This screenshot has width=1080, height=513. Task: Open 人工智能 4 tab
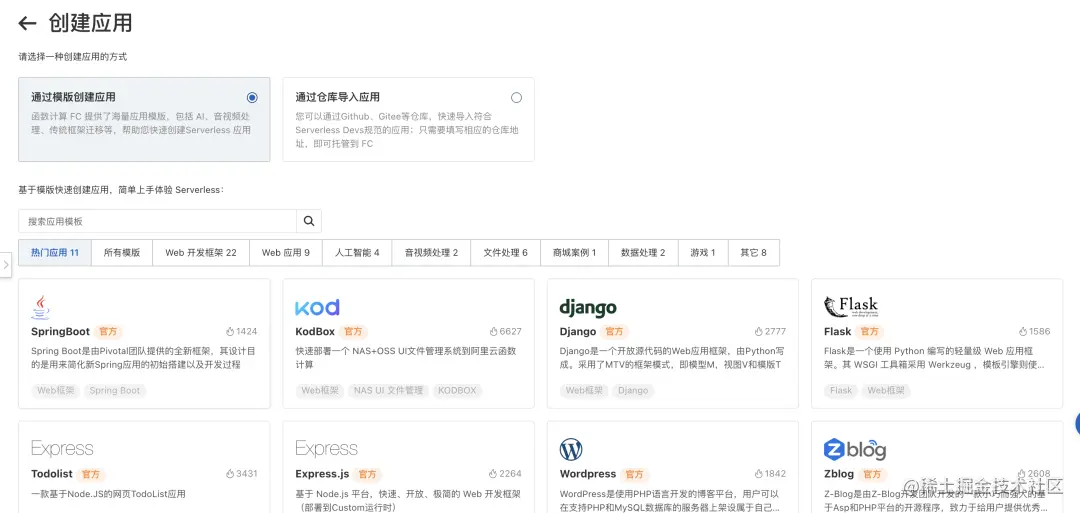[357, 253]
